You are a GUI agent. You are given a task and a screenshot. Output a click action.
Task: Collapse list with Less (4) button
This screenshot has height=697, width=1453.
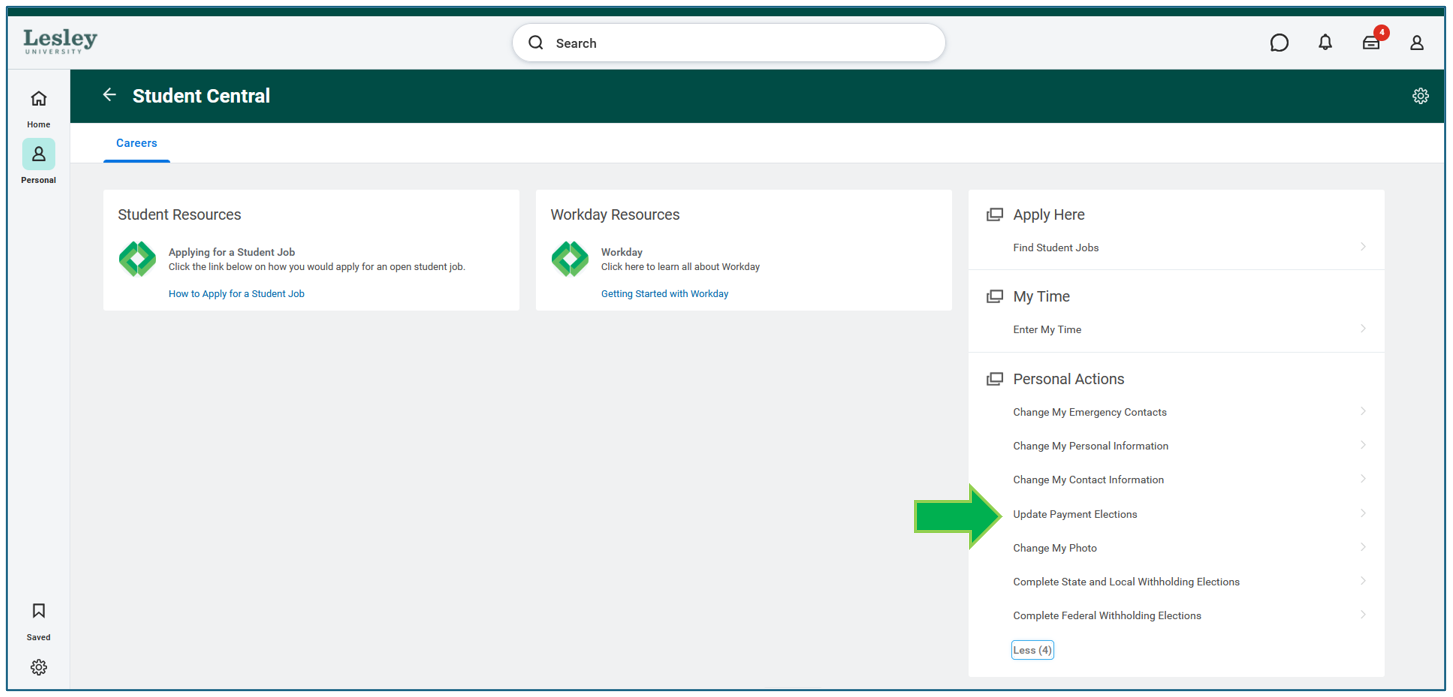tap(1032, 650)
